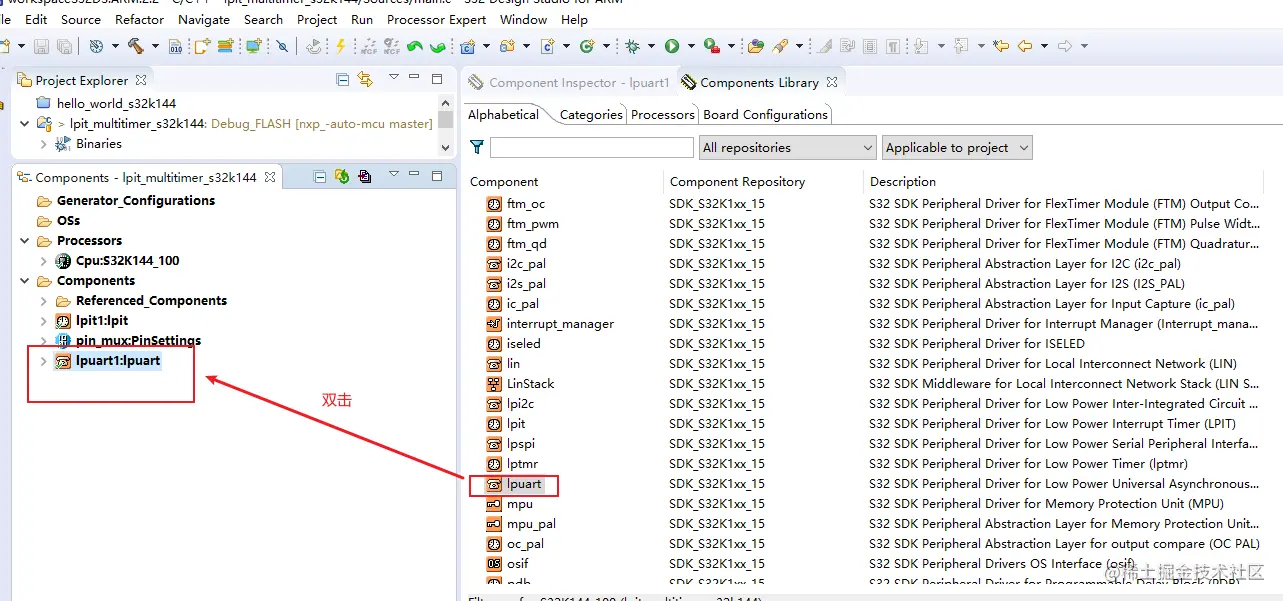Open the Source menu
Screen dimensions: 1283x601
click(x=81, y=19)
